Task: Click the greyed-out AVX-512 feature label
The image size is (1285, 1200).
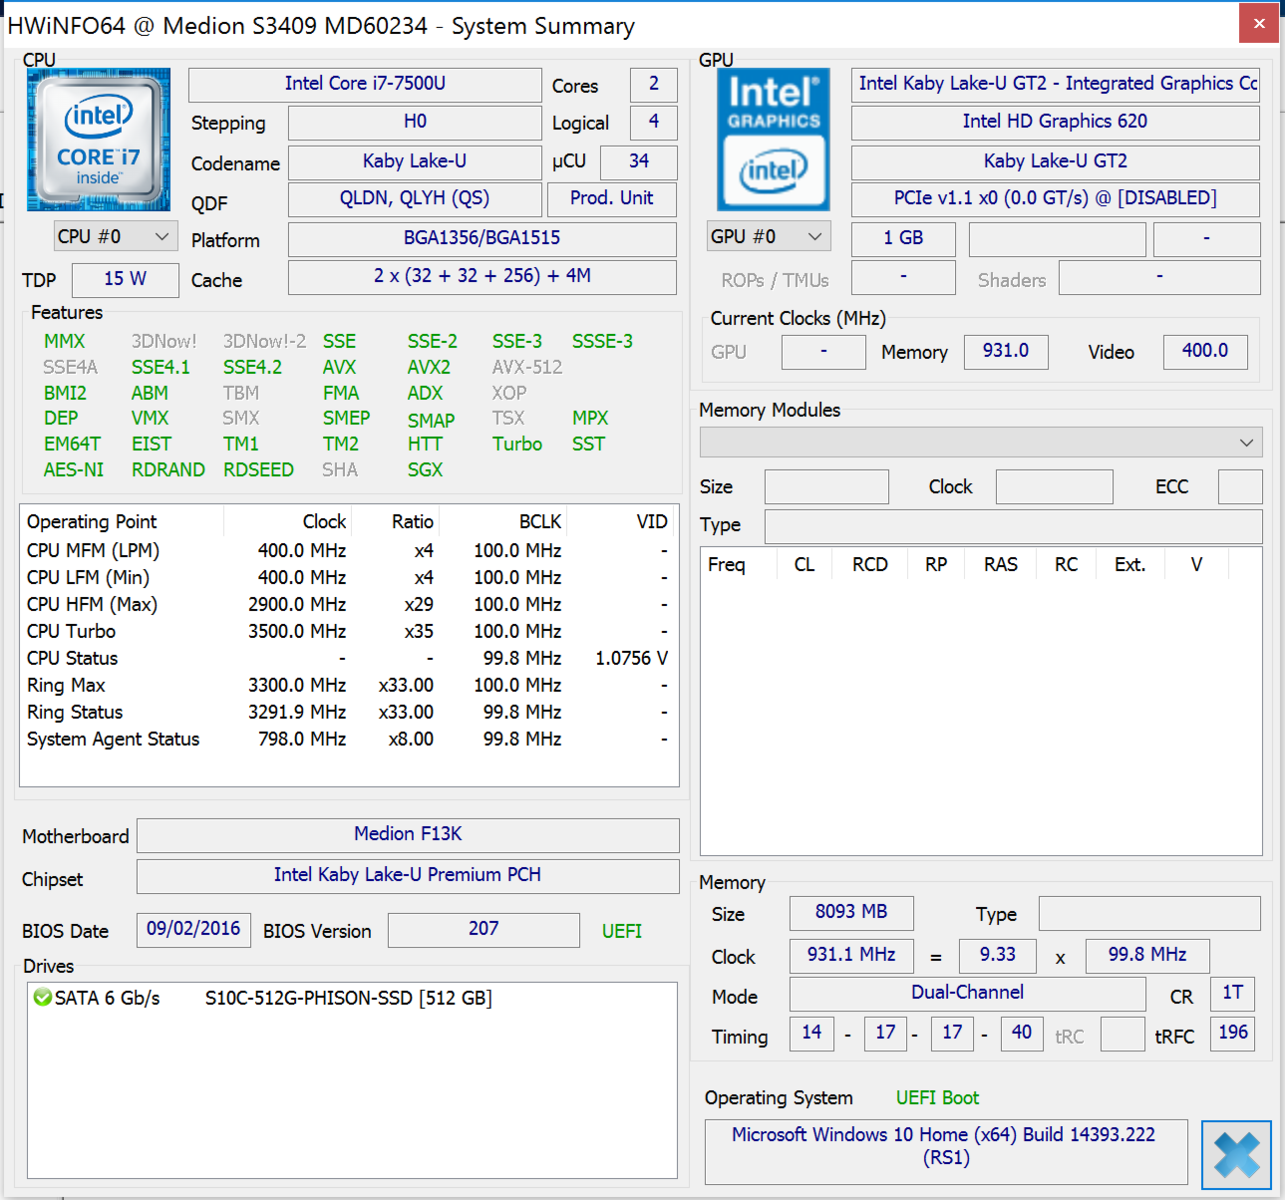Action: pos(527,368)
